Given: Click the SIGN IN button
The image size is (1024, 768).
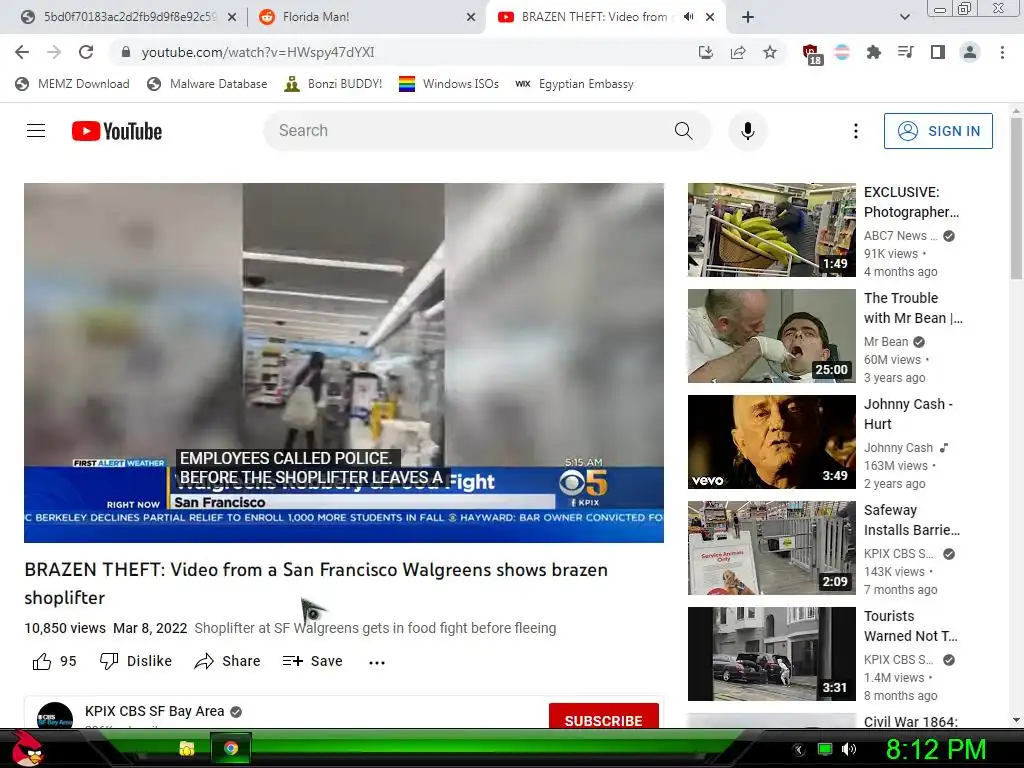Looking at the screenshot, I should pyautogui.click(x=938, y=131).
